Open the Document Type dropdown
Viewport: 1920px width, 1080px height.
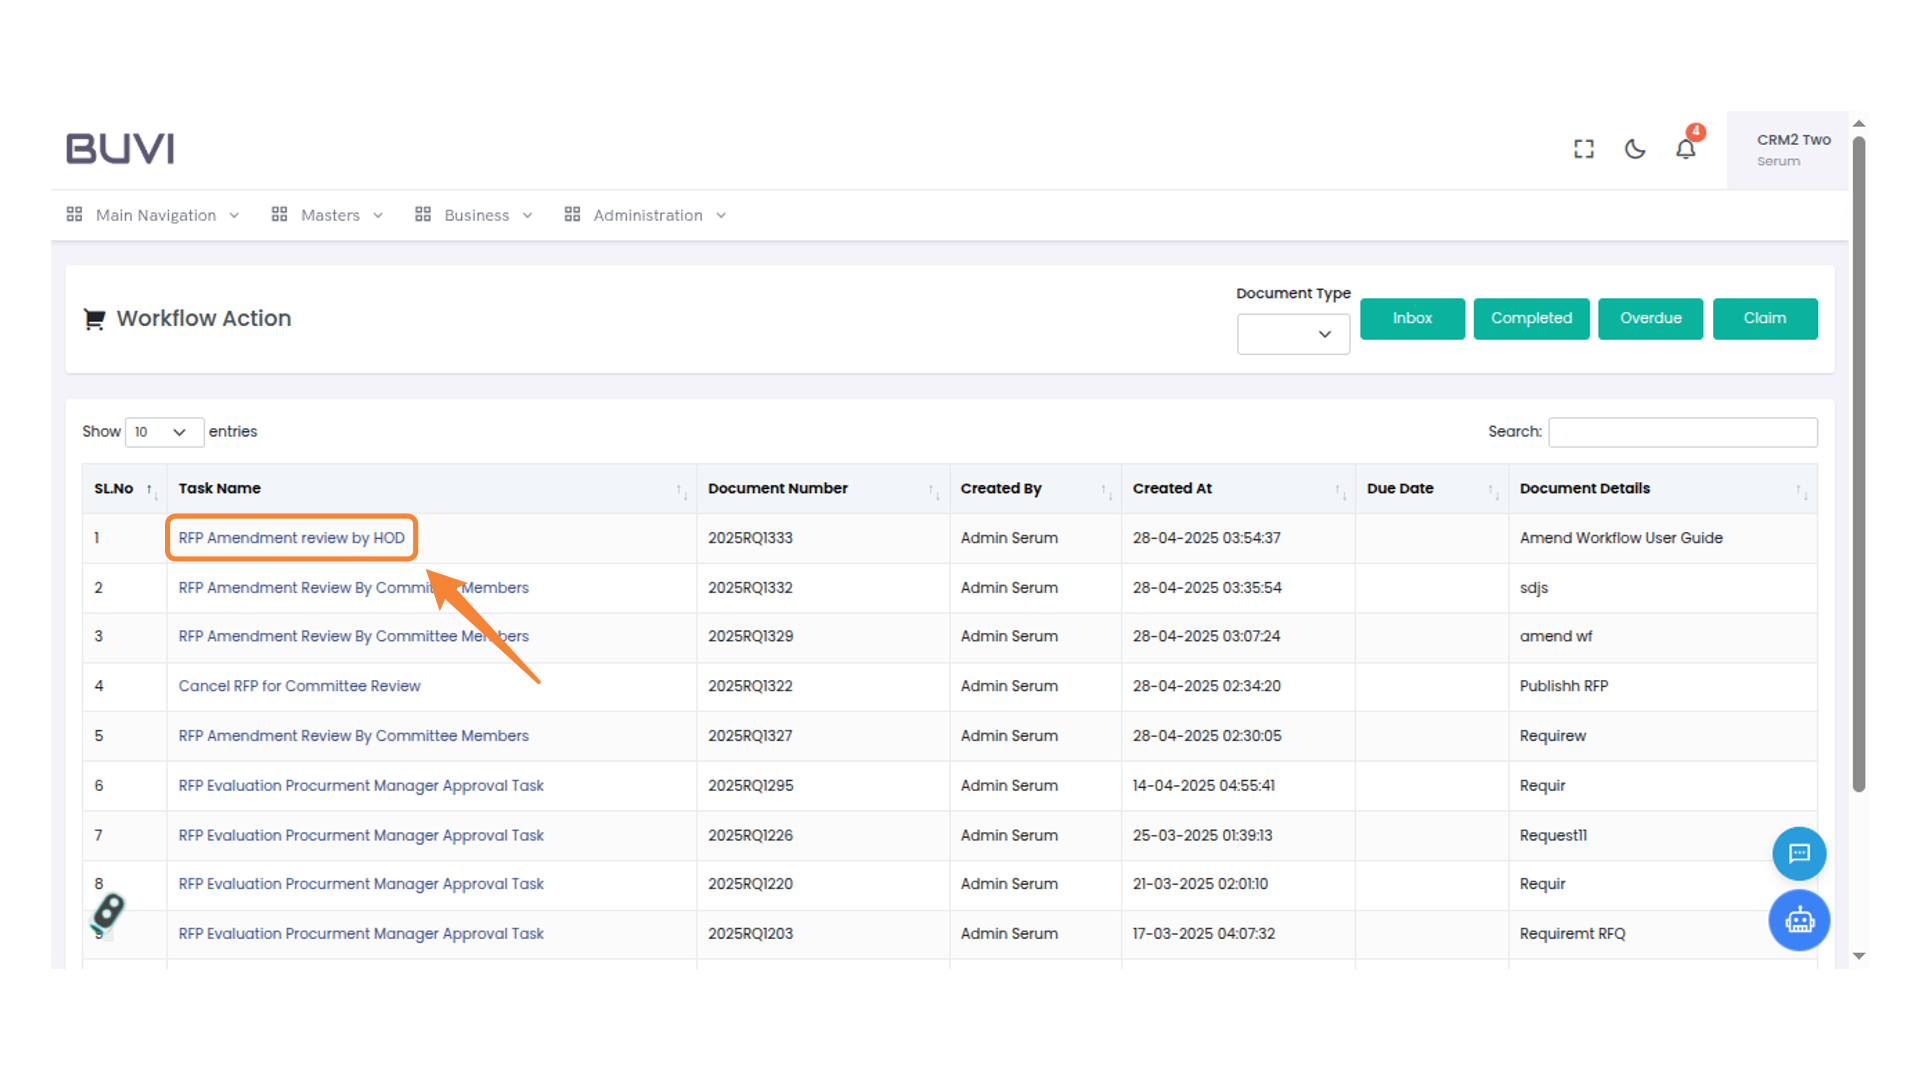[x=1293, y=334]
